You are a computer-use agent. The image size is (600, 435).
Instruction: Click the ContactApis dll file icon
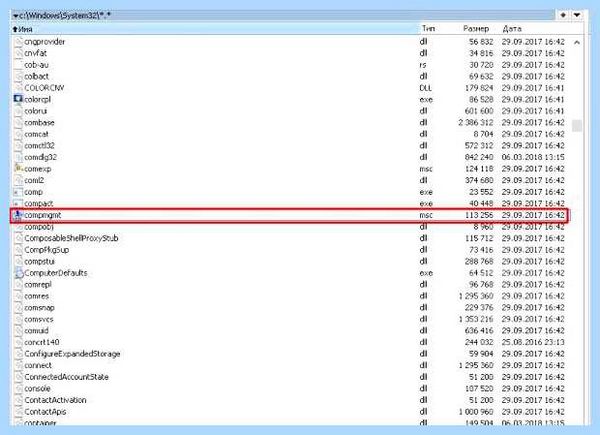[18, 412]
